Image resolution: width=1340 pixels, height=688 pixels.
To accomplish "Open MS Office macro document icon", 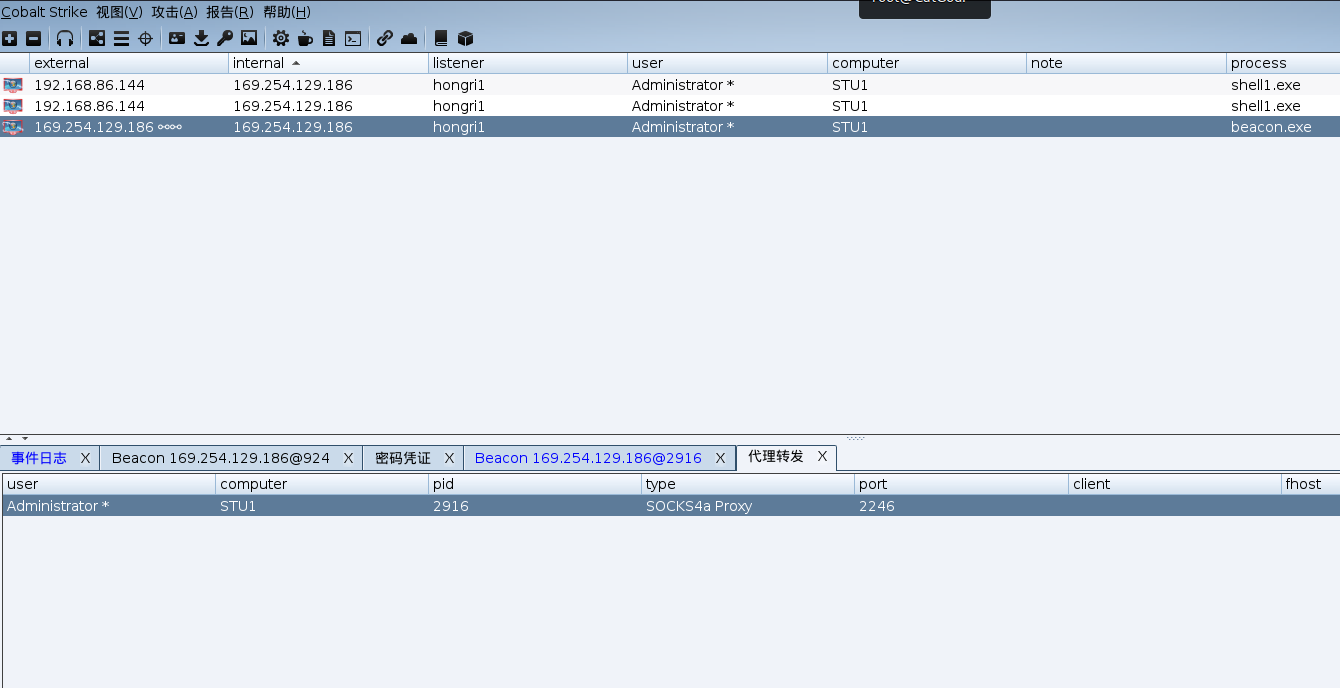I will 329,39.
